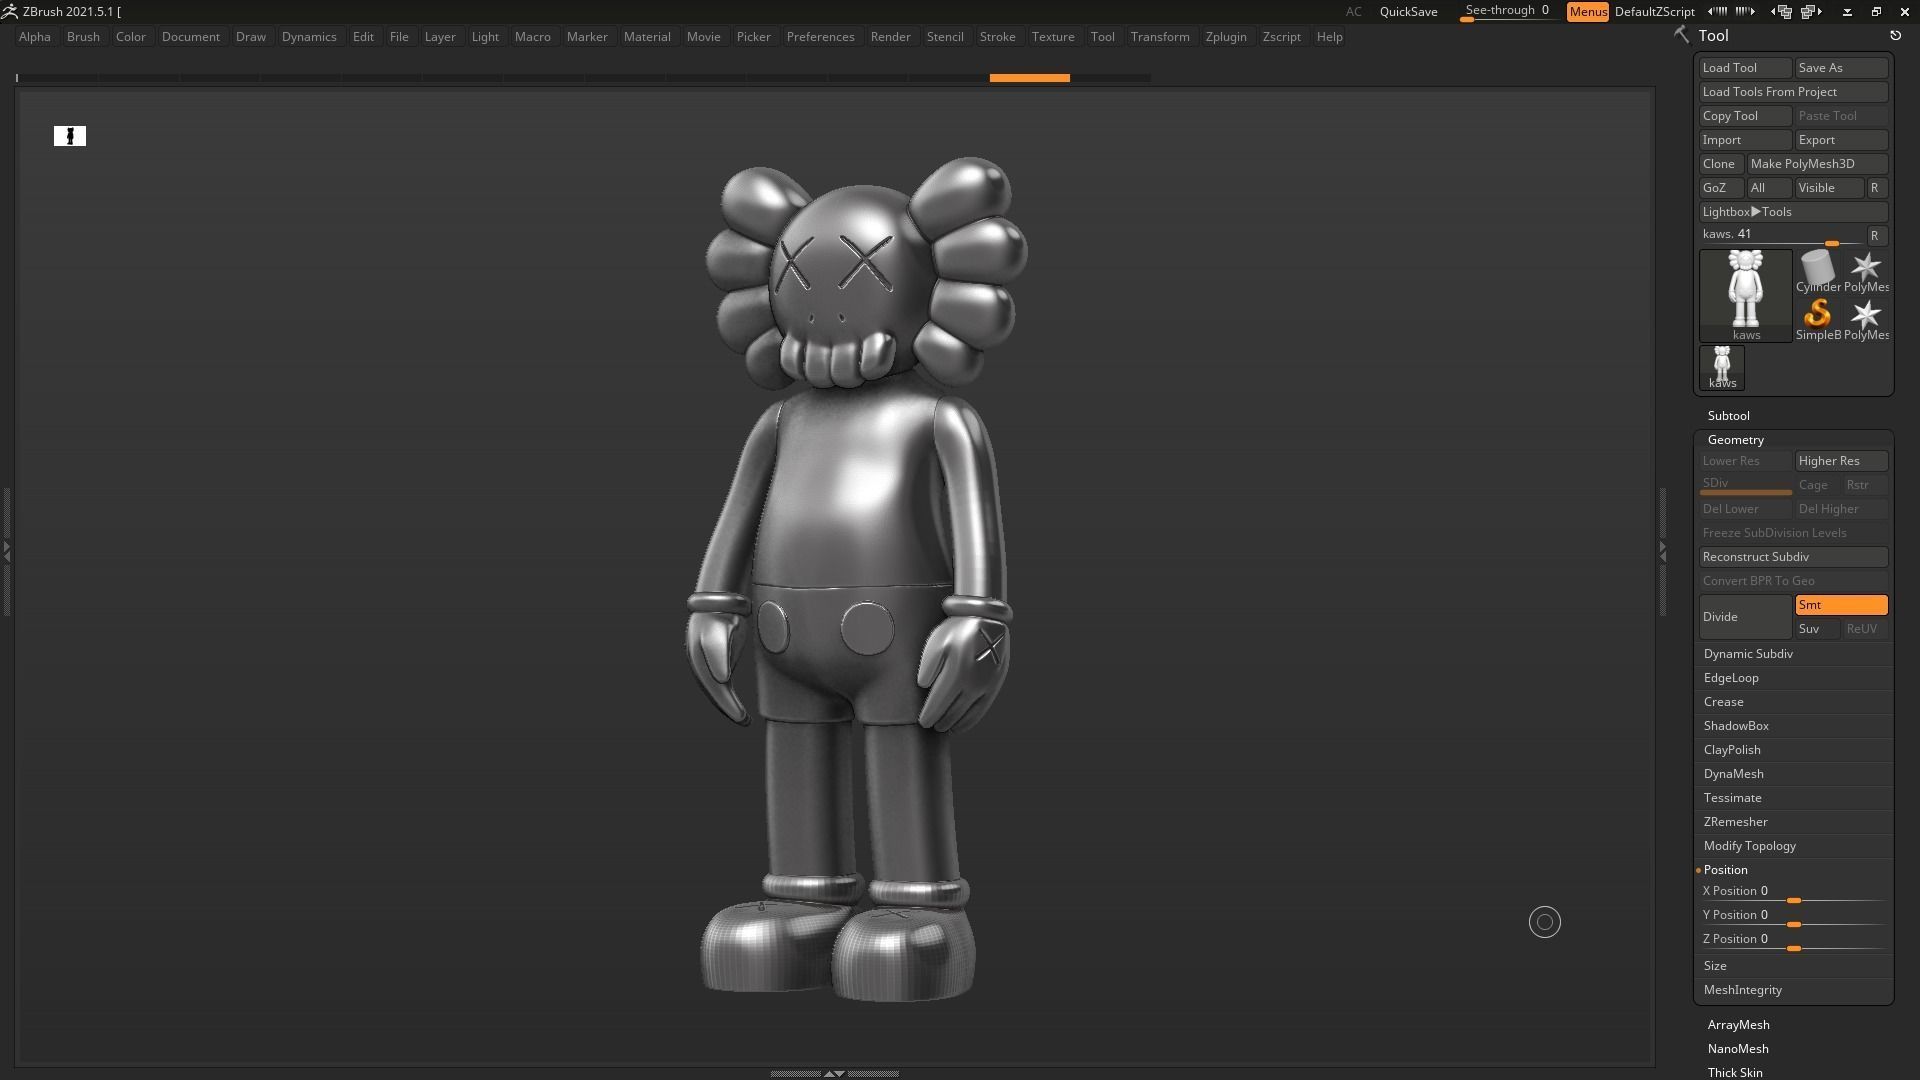This screenshot has height=1080, width=1920.
Task: Click the Load Tool button
Action: [1745, 68]
